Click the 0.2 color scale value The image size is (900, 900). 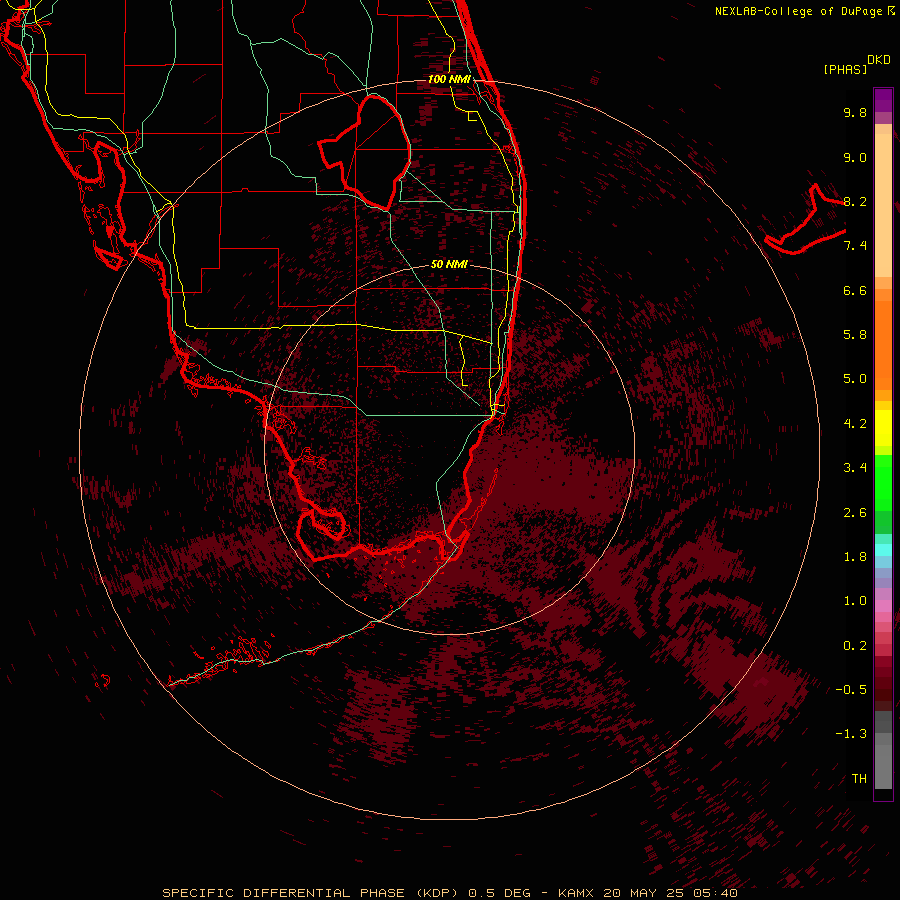[x=855, y=646]
